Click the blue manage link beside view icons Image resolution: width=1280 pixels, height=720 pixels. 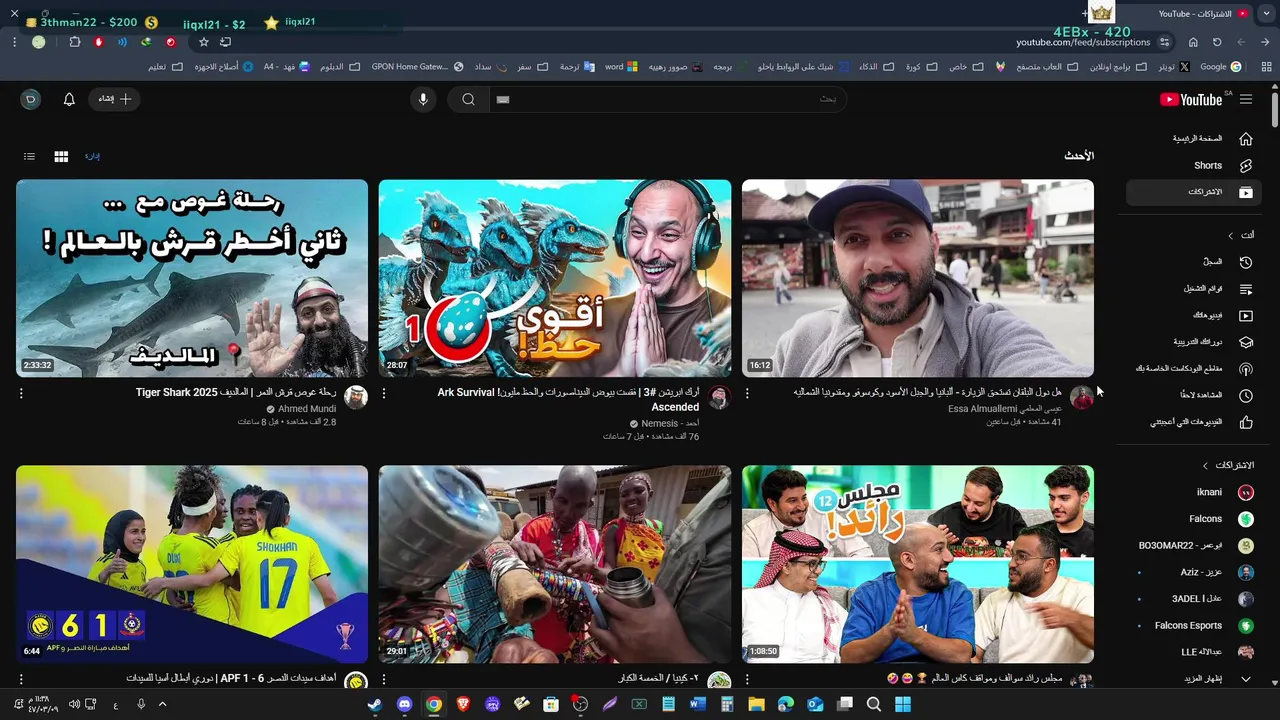point(92,156)
